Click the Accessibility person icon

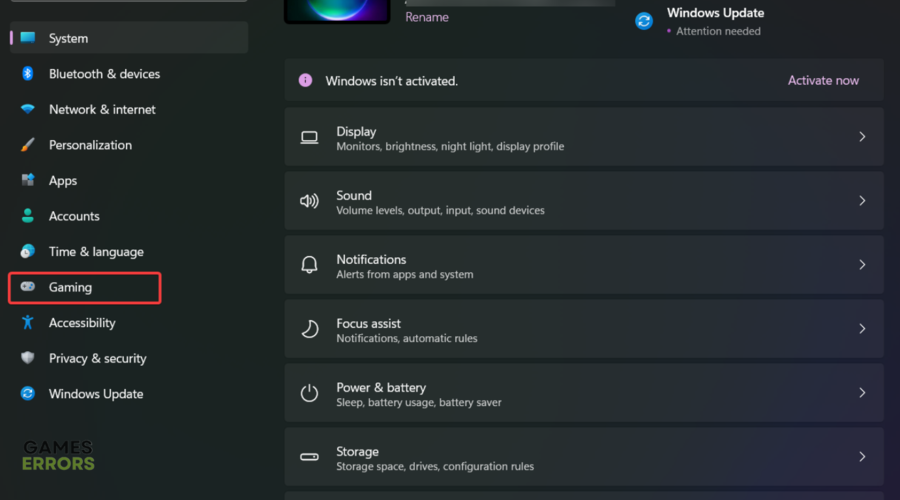pos(28,323)
